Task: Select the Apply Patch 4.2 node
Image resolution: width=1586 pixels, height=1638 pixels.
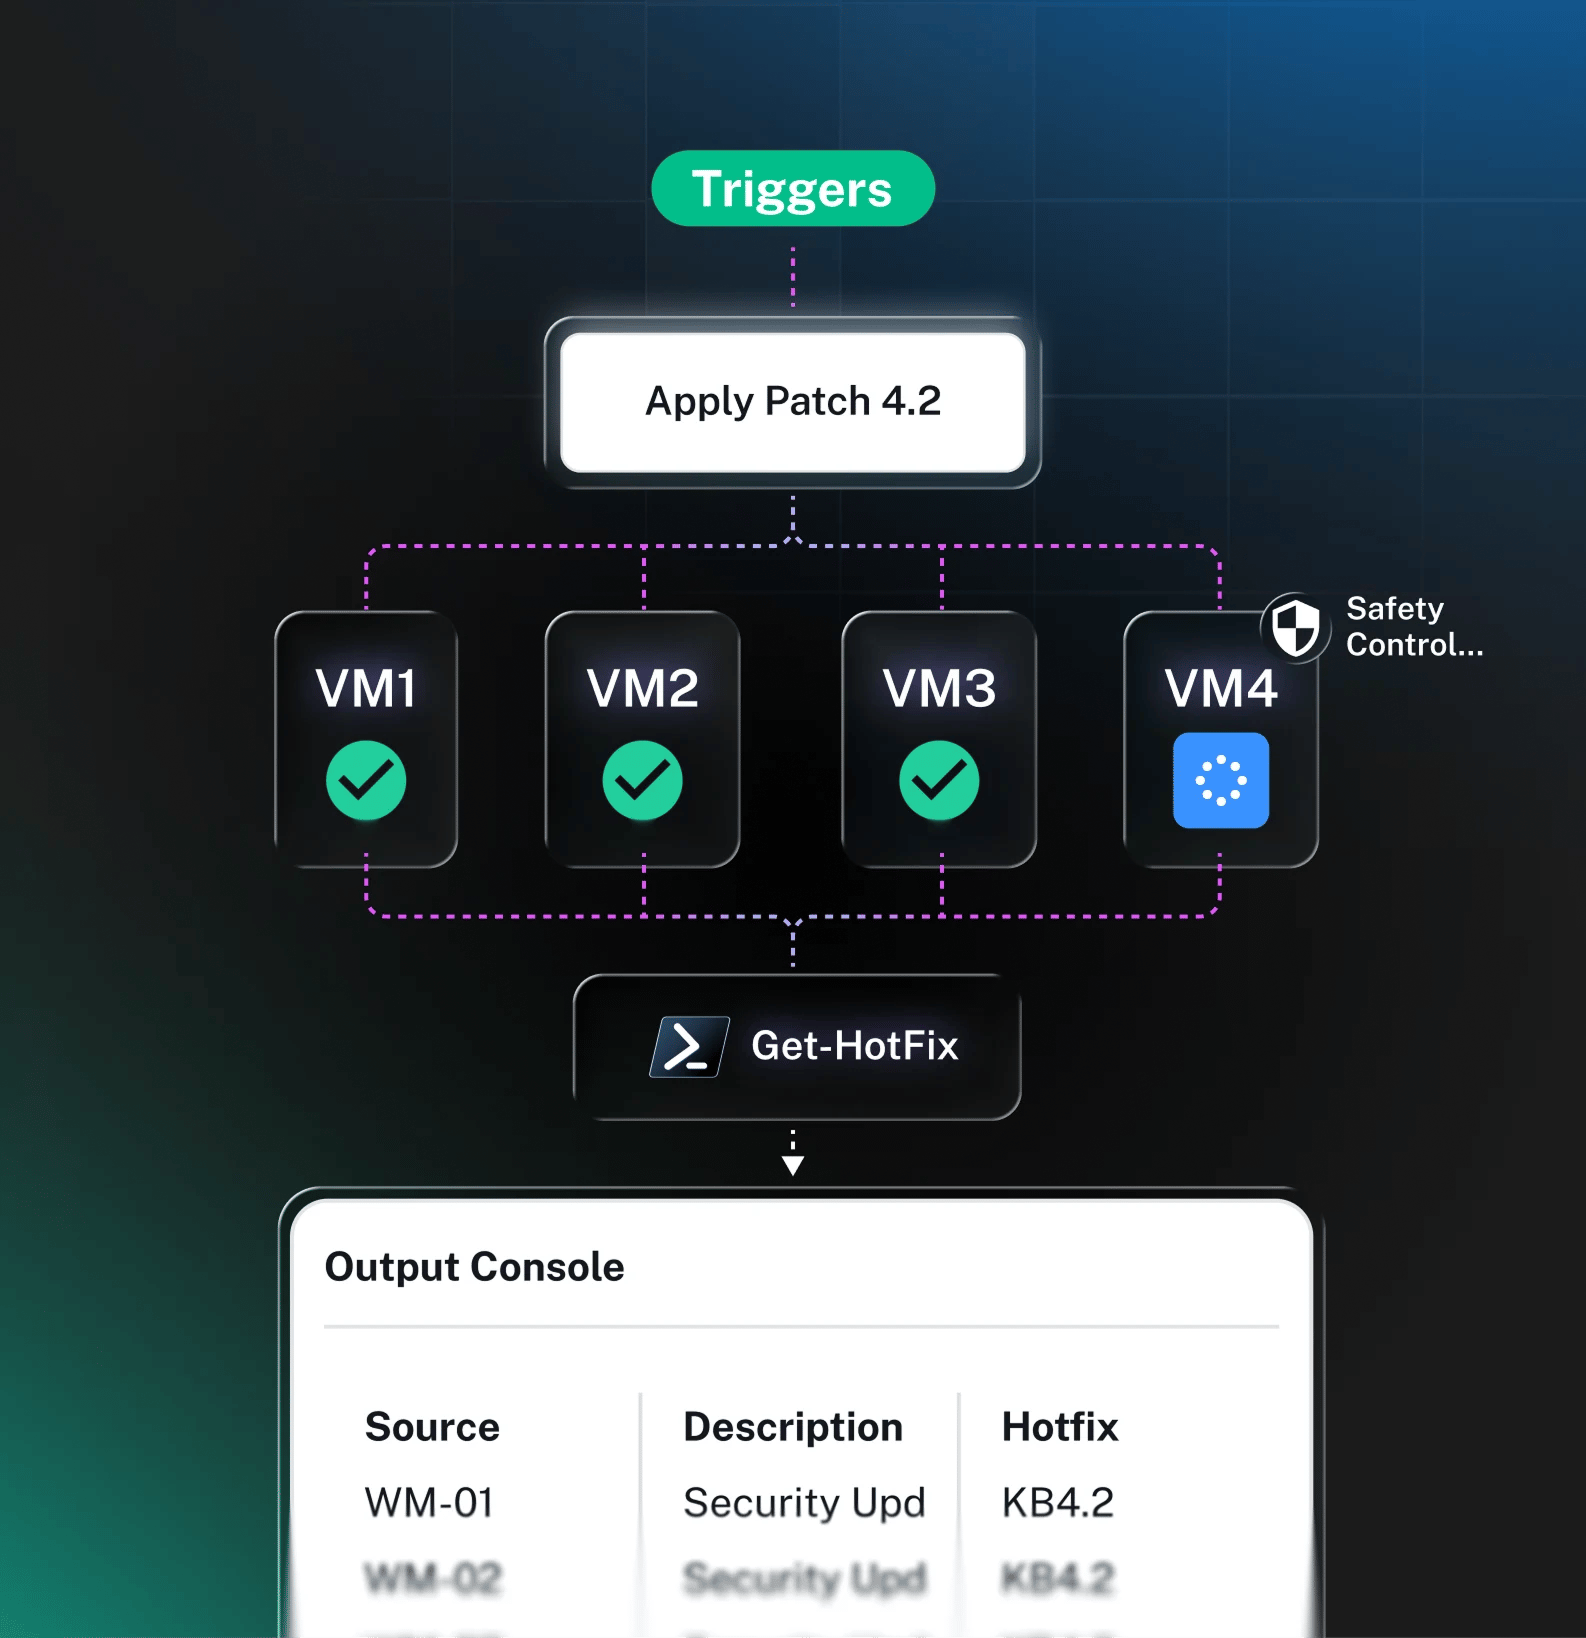Action: pyautogui.click(x=793, y=402)
